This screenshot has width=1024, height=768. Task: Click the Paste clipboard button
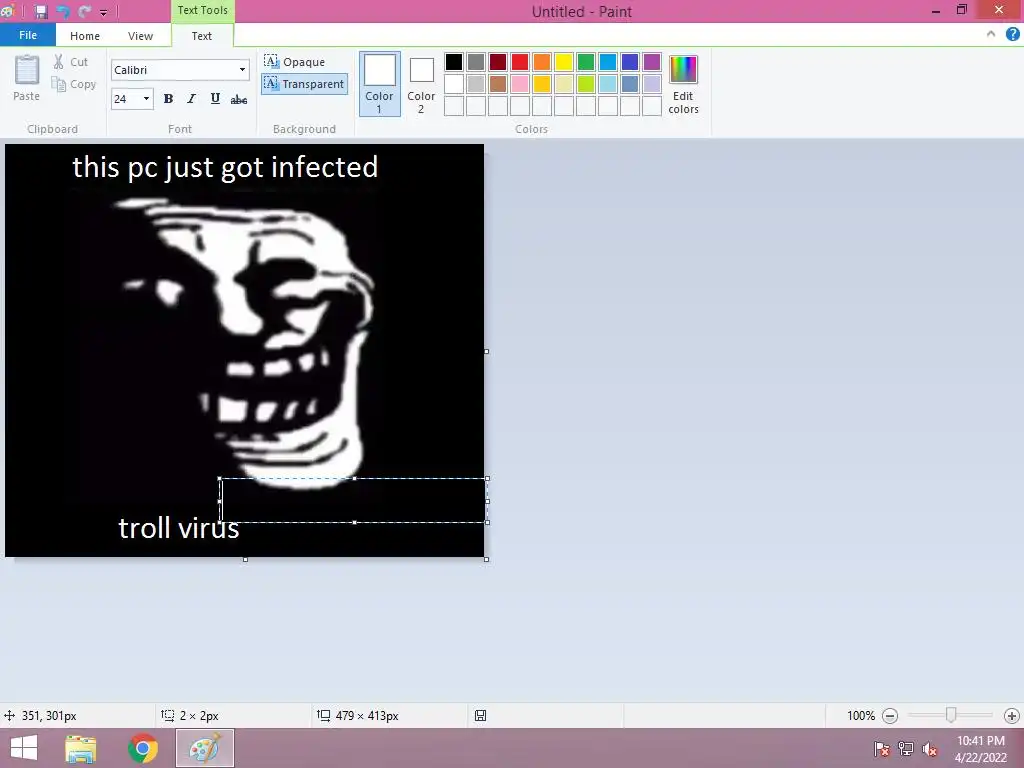pos(27,78)
